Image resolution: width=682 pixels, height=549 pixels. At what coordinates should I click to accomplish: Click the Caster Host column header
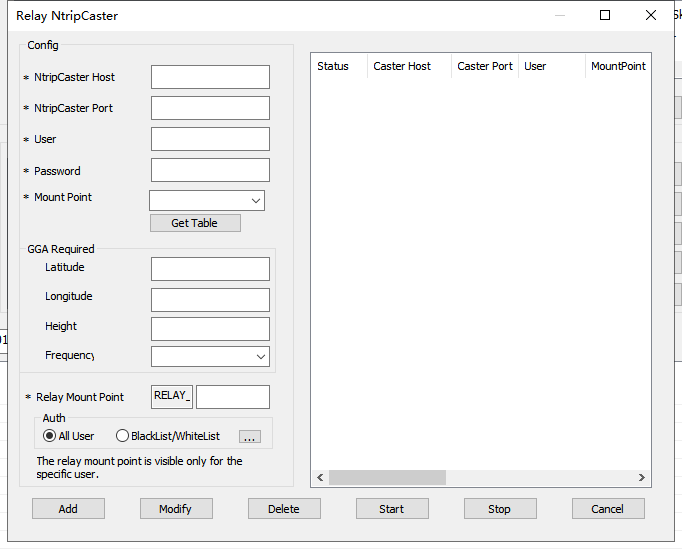point(409,66)
